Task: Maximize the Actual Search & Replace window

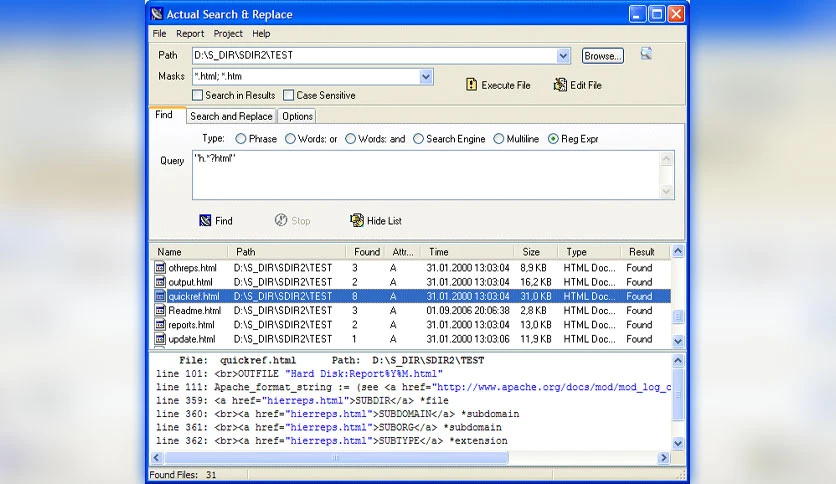Action: (x=657, y=14)
